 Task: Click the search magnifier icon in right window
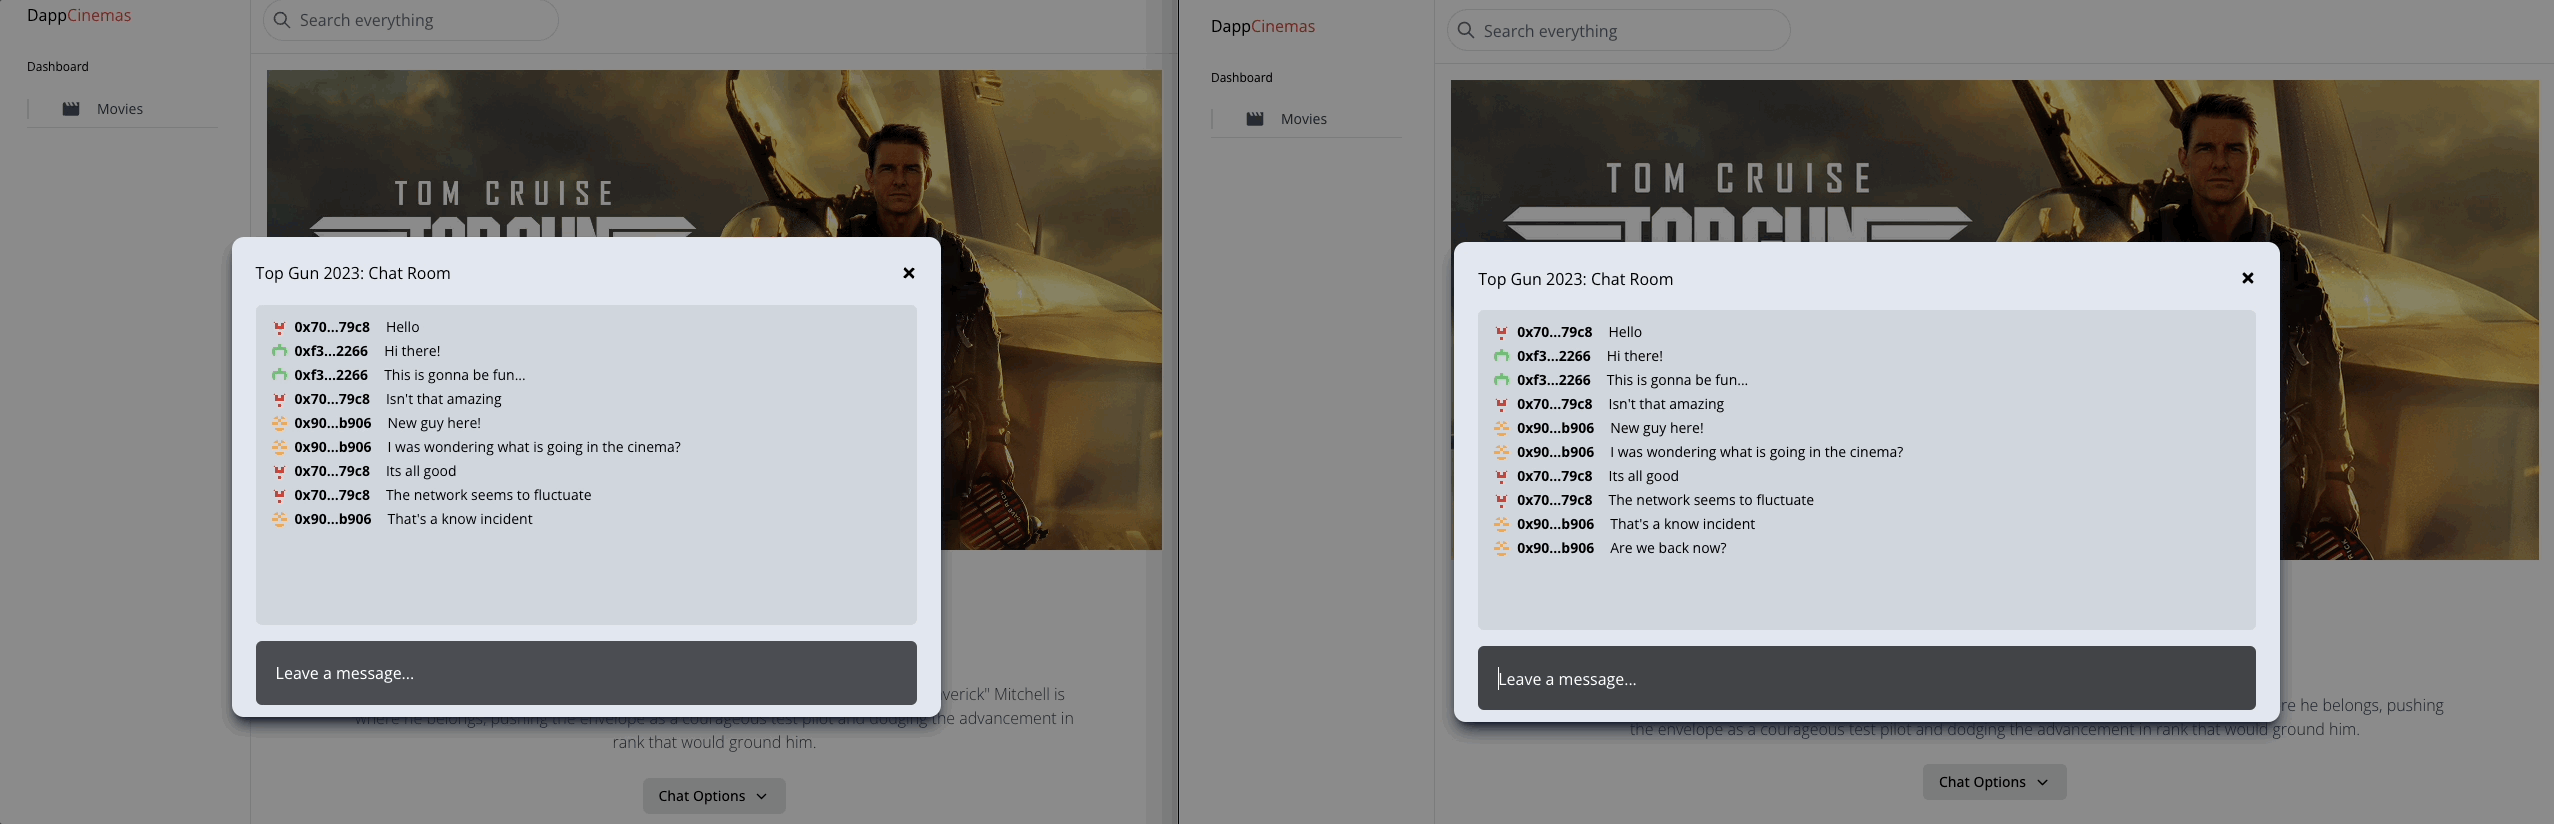pyautogui.click(x=1466, y=31)
